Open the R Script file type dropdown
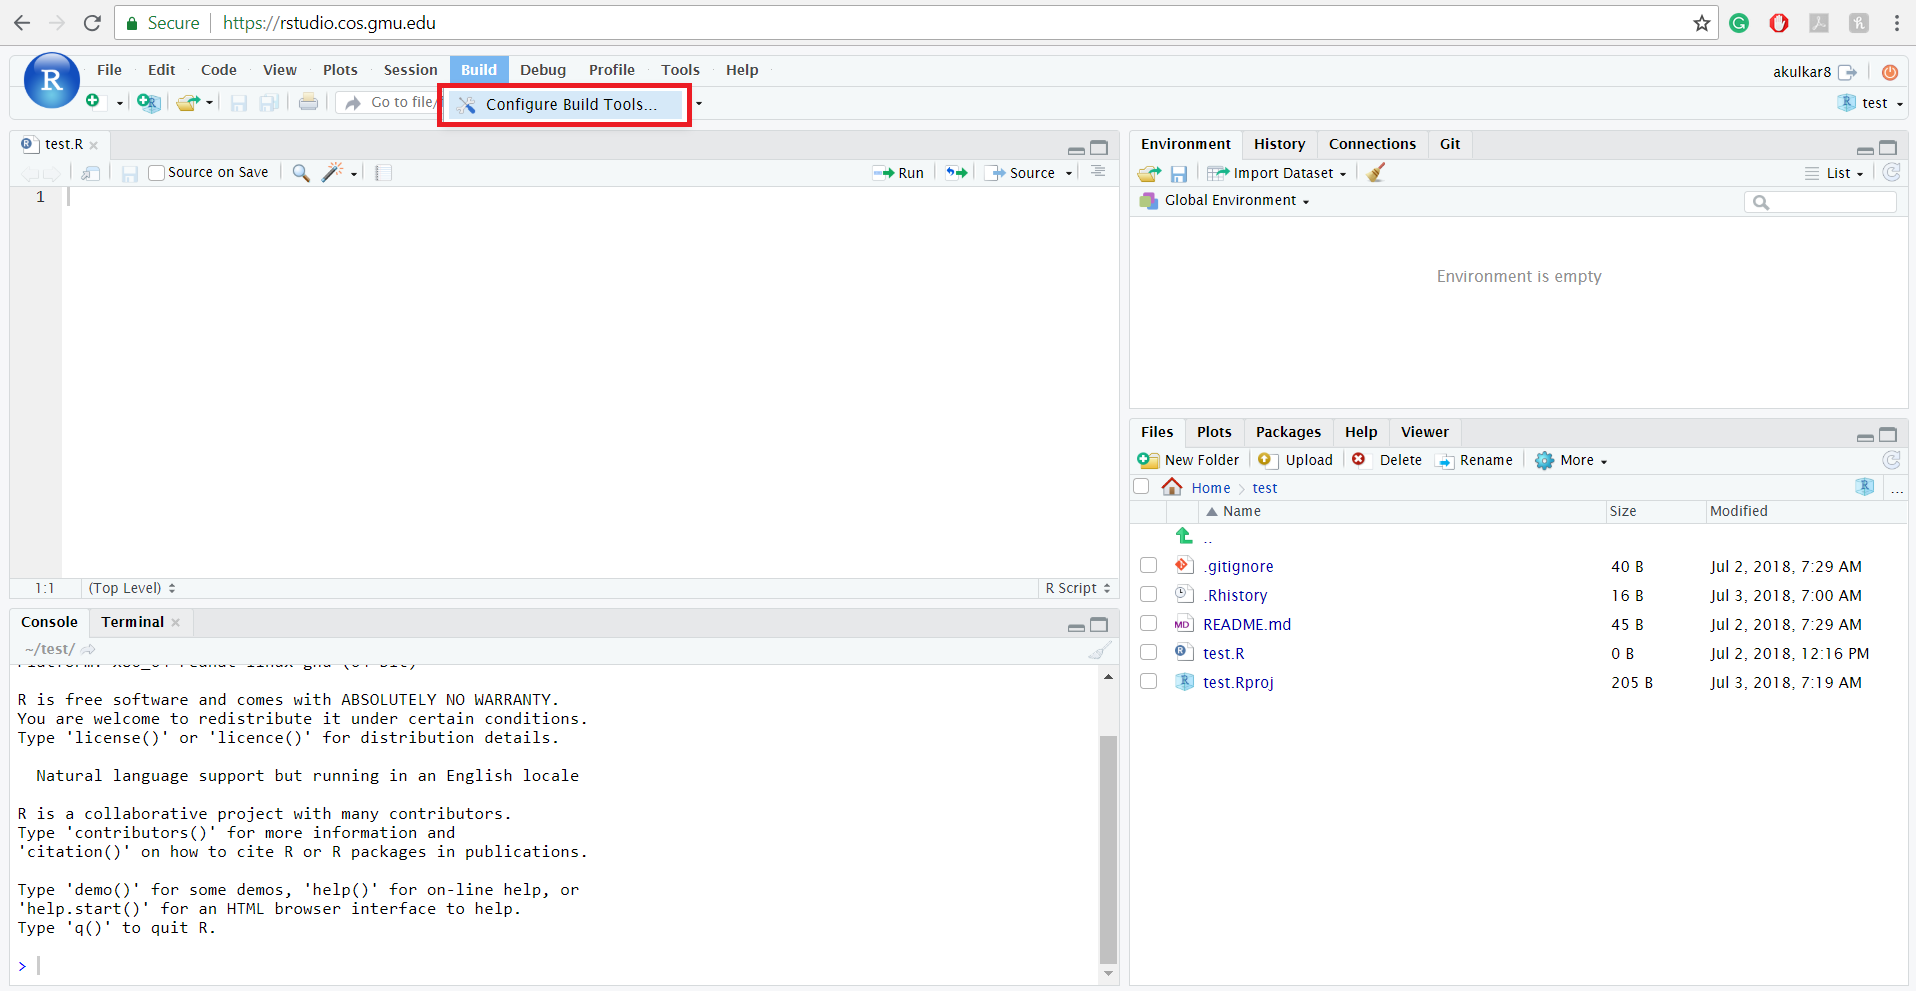The image size is (1916, 991). pyautogui.click(x=1078, y=588)
